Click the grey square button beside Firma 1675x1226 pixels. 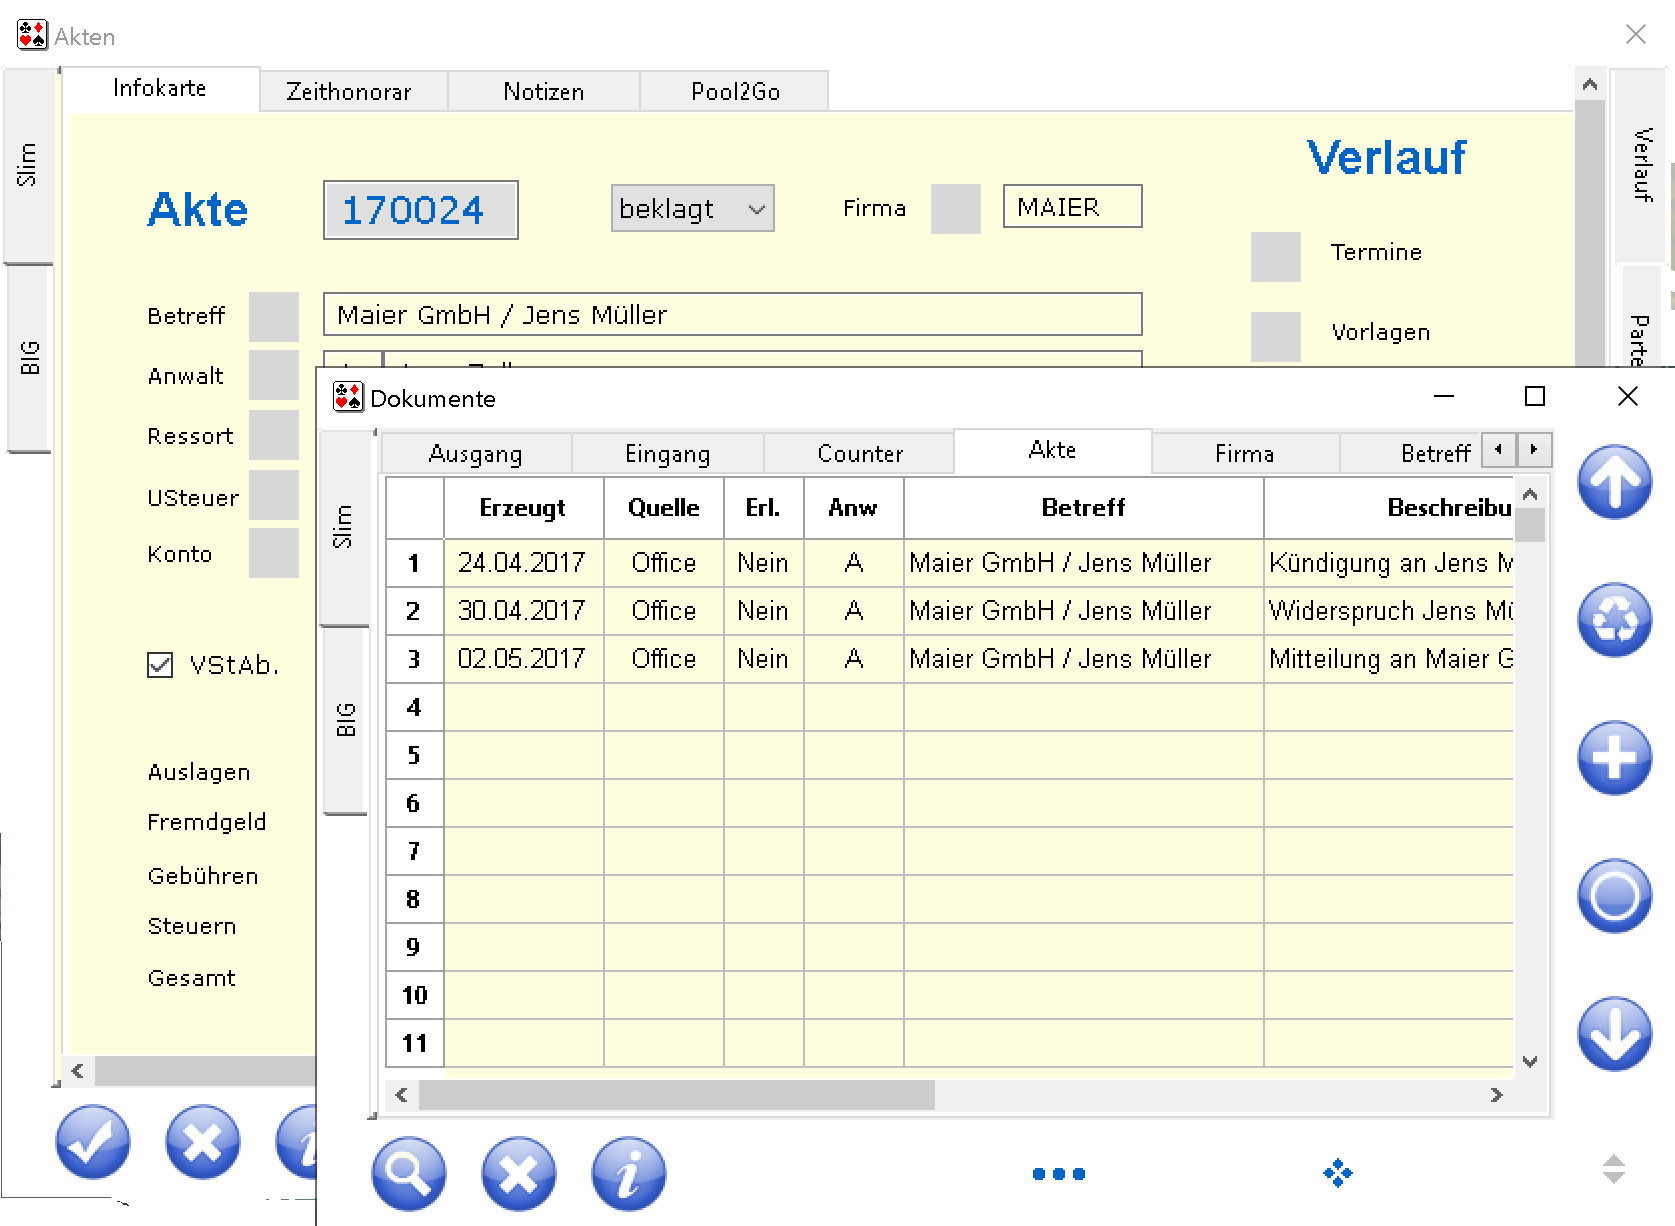click(x=955, y=208)
